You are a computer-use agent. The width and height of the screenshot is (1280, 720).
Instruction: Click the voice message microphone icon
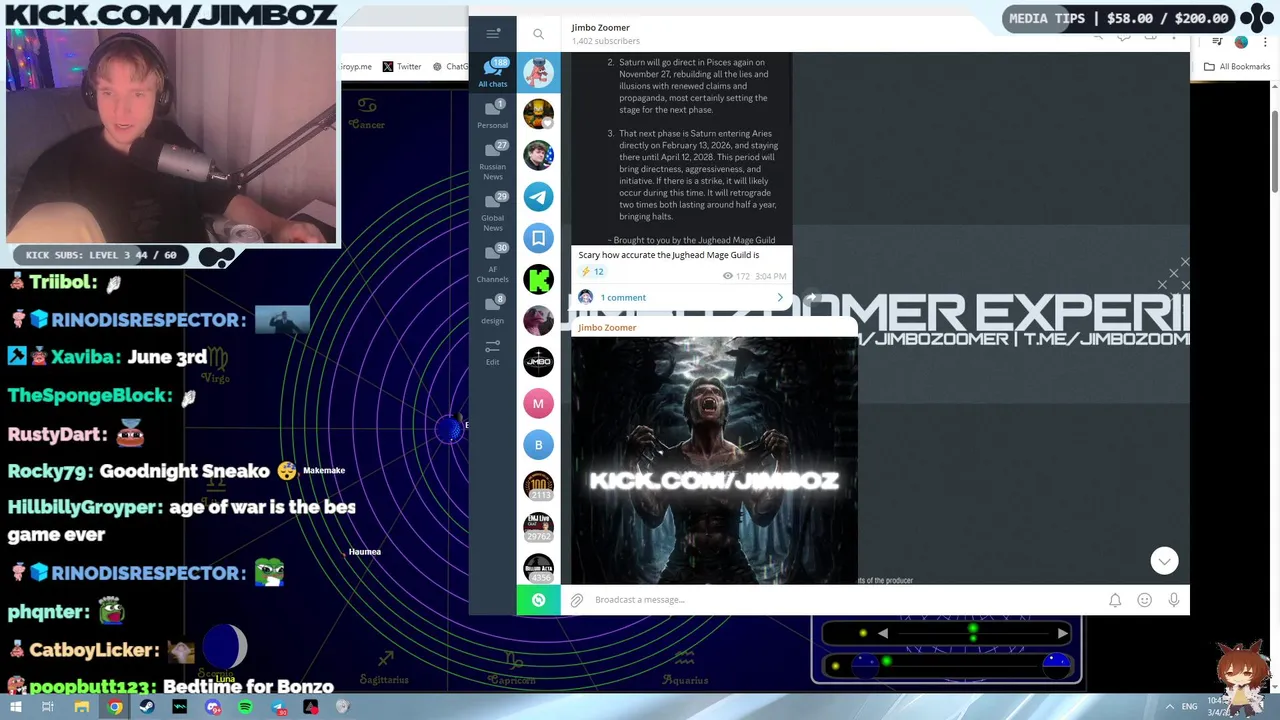pyautogui.click(x=1174, y=600)
